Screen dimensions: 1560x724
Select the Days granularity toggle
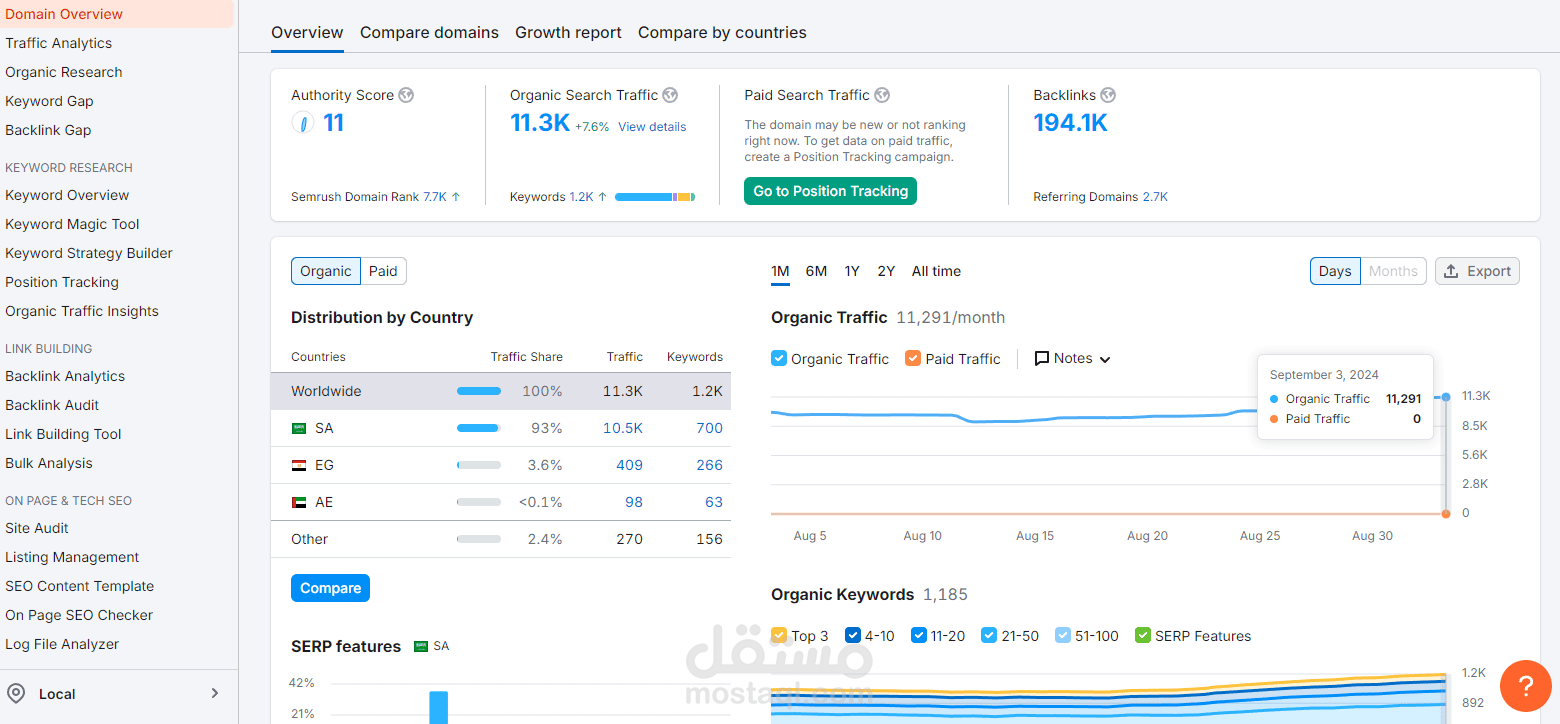1335,271
